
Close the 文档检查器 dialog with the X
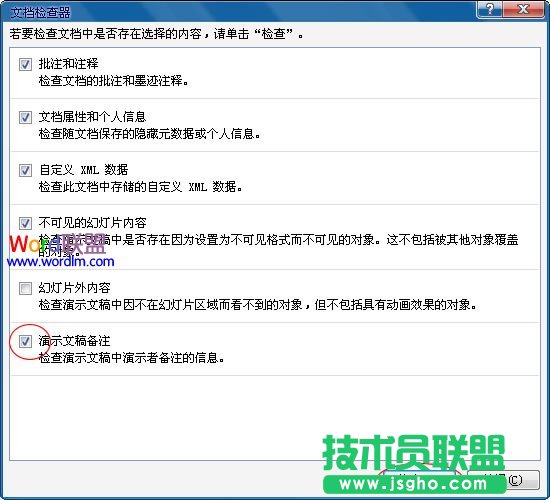coord(523,9)
